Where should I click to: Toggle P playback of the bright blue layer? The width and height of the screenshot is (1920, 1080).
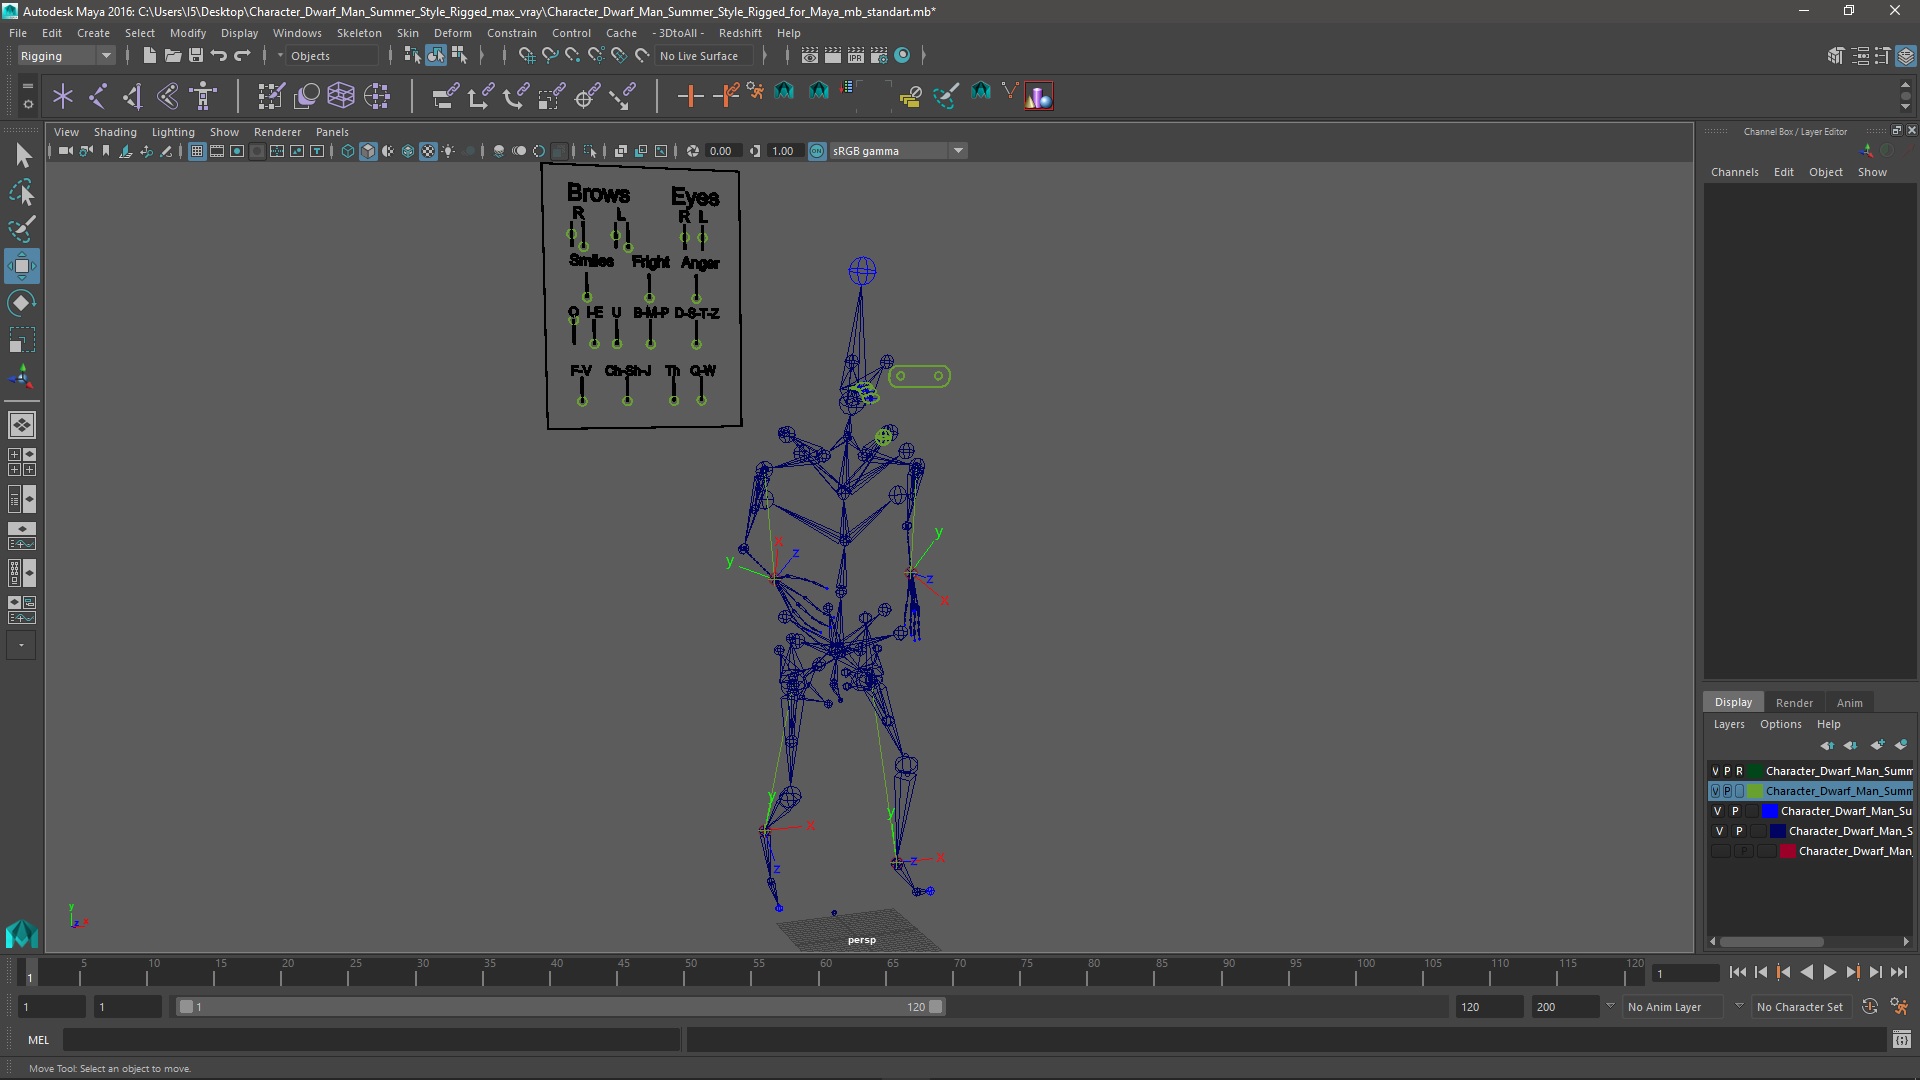click(x=1735, y=811)
